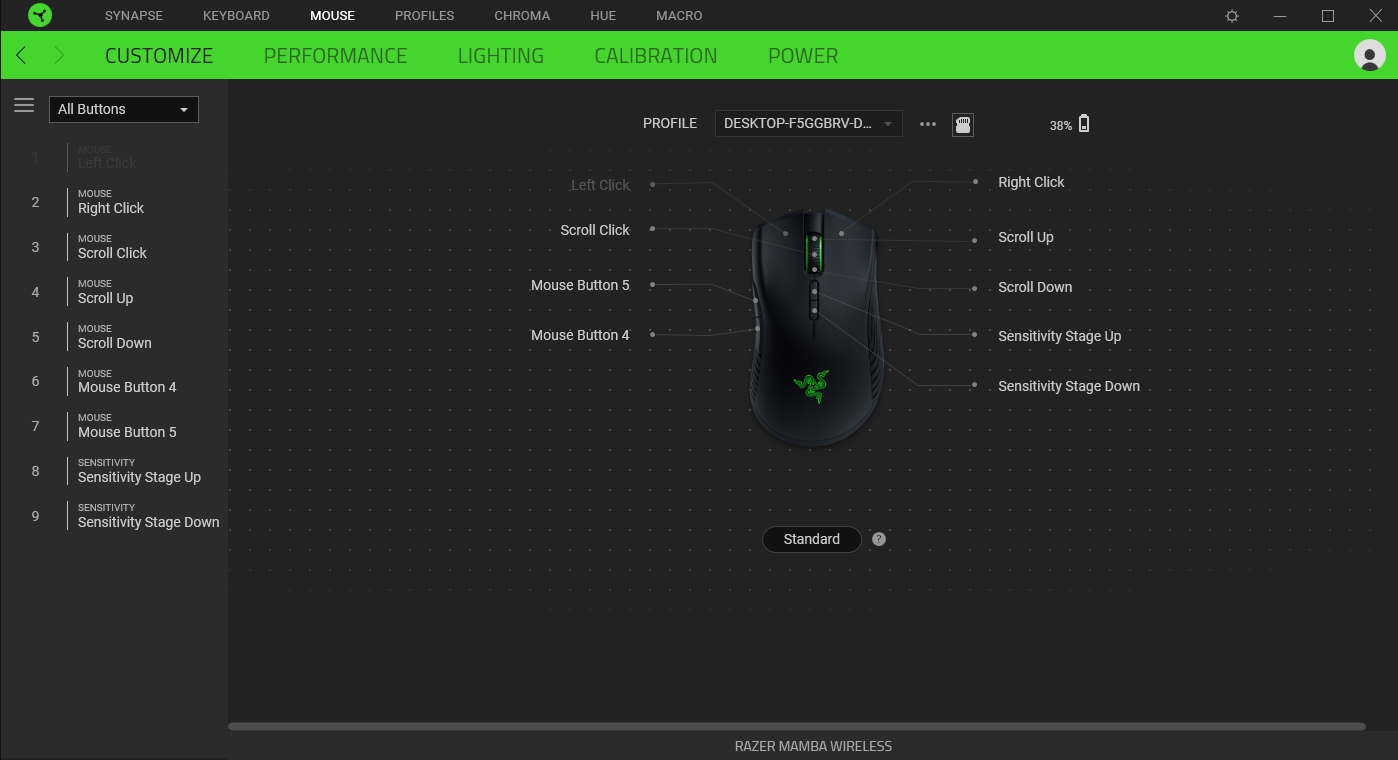Open the HUE tab
This screenshot has width=1398, height=760.
603,16
